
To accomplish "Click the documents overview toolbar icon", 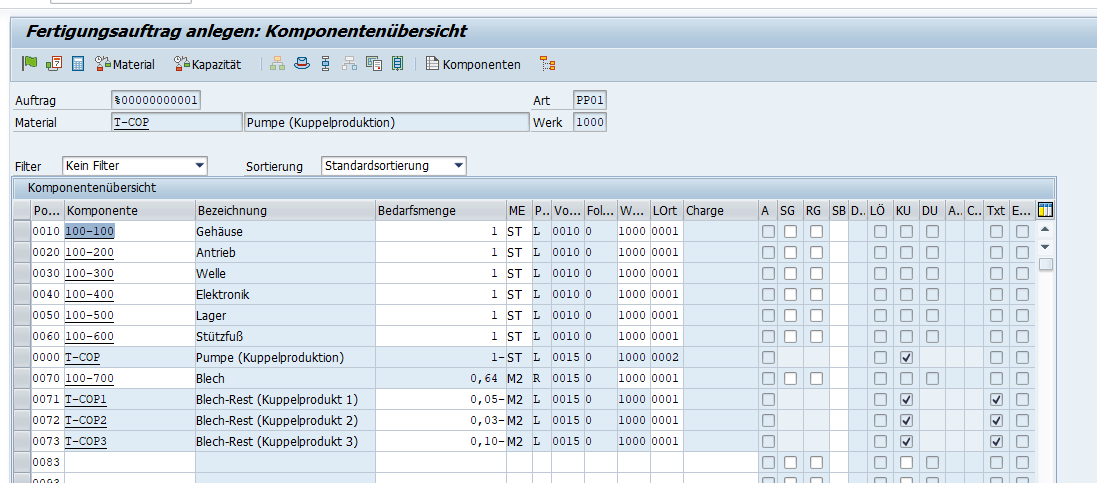I will pos(374,64).
